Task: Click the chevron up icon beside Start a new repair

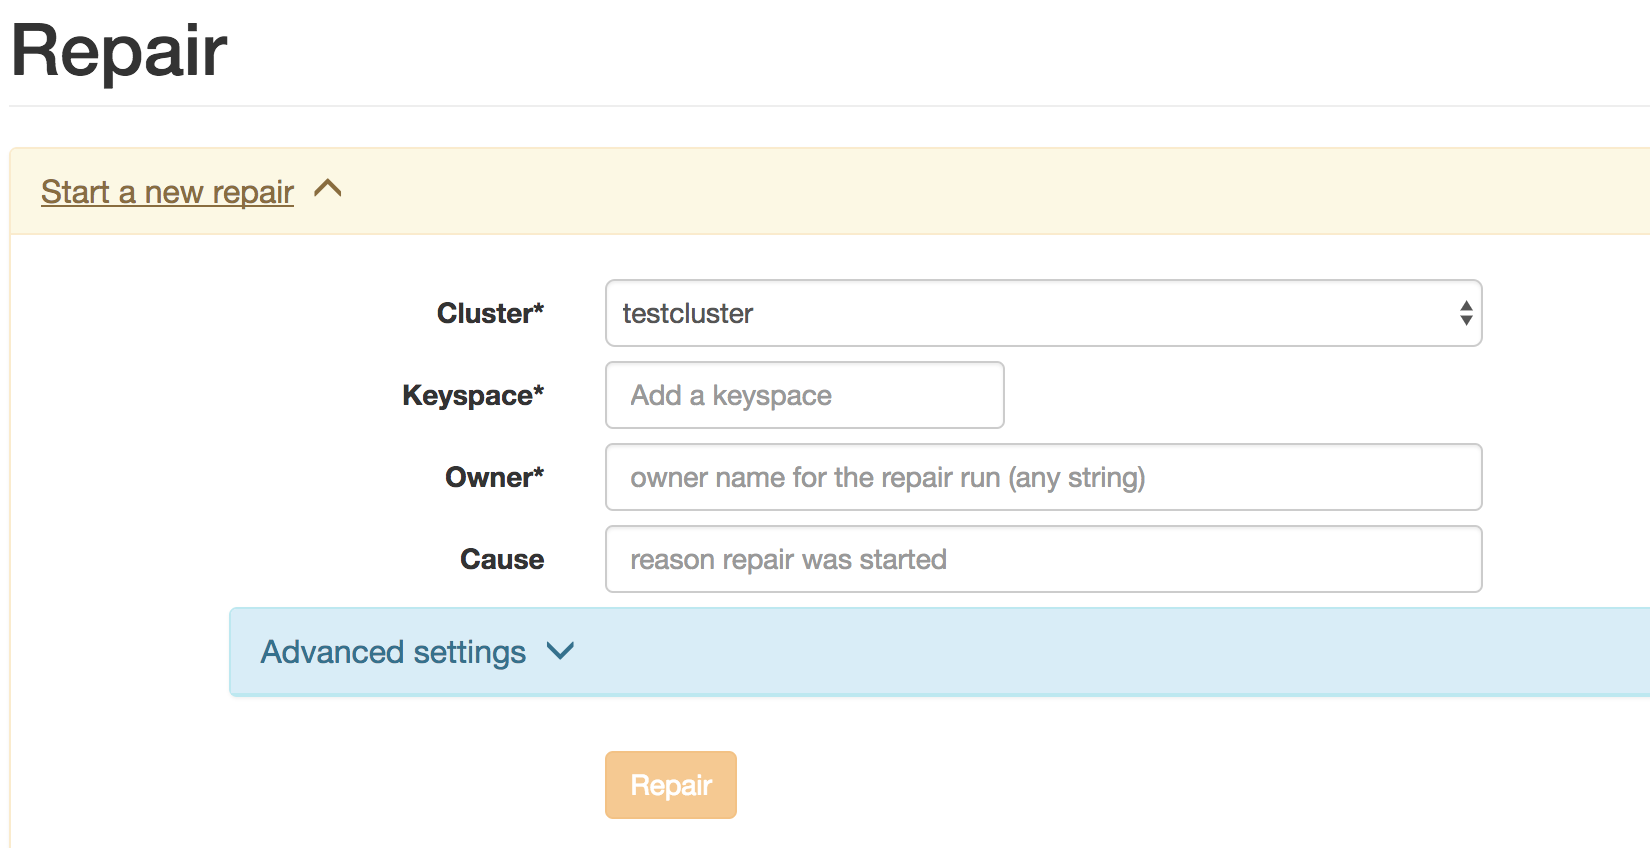Action: pyautogui.click(x=328, y=188)
